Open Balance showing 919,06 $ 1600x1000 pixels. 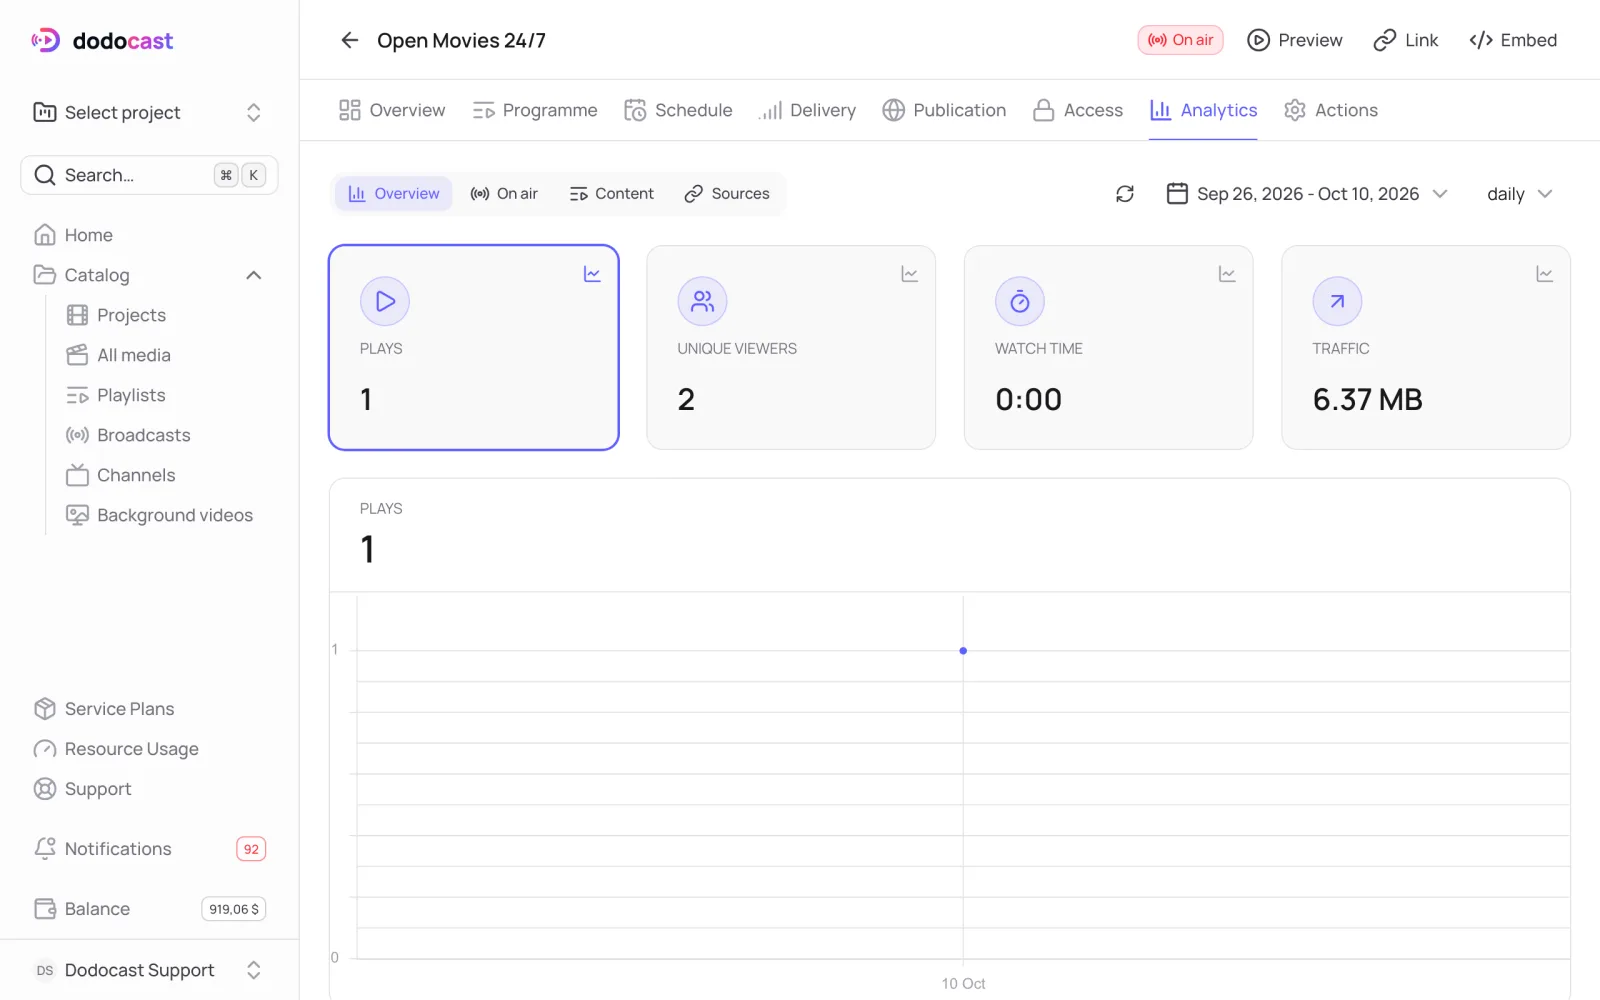coord(150,909)
